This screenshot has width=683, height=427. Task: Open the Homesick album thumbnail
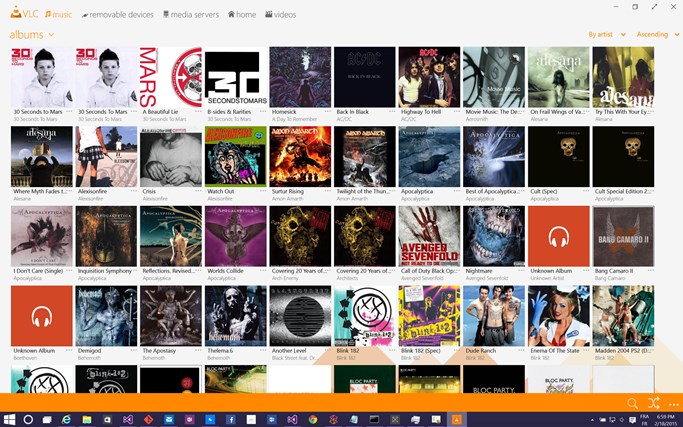click(300, 77)
